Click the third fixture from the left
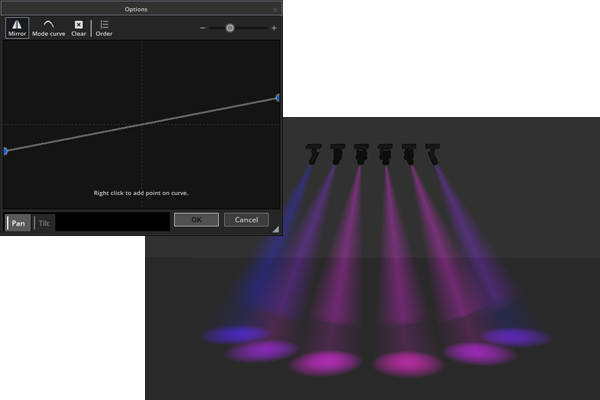This screenshot has height=400, width=600. coord(361,154)
